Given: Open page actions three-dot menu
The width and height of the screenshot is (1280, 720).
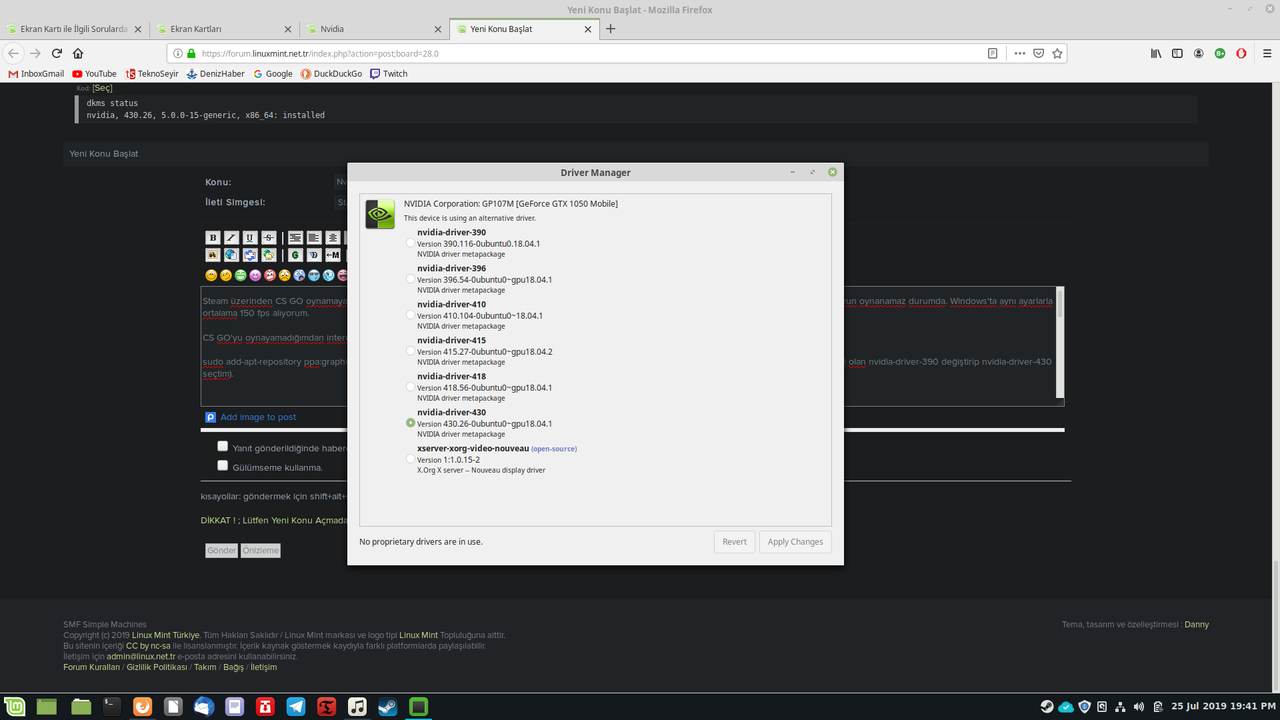Looking at the screenshot, I should [x=1020, y=53].
